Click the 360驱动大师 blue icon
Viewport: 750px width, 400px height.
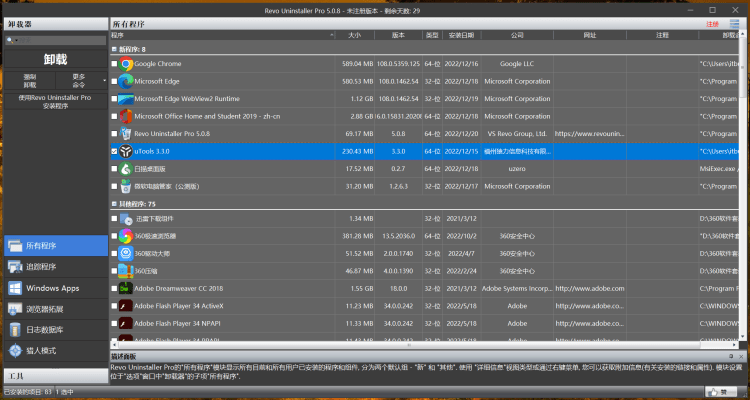point(126,254)
